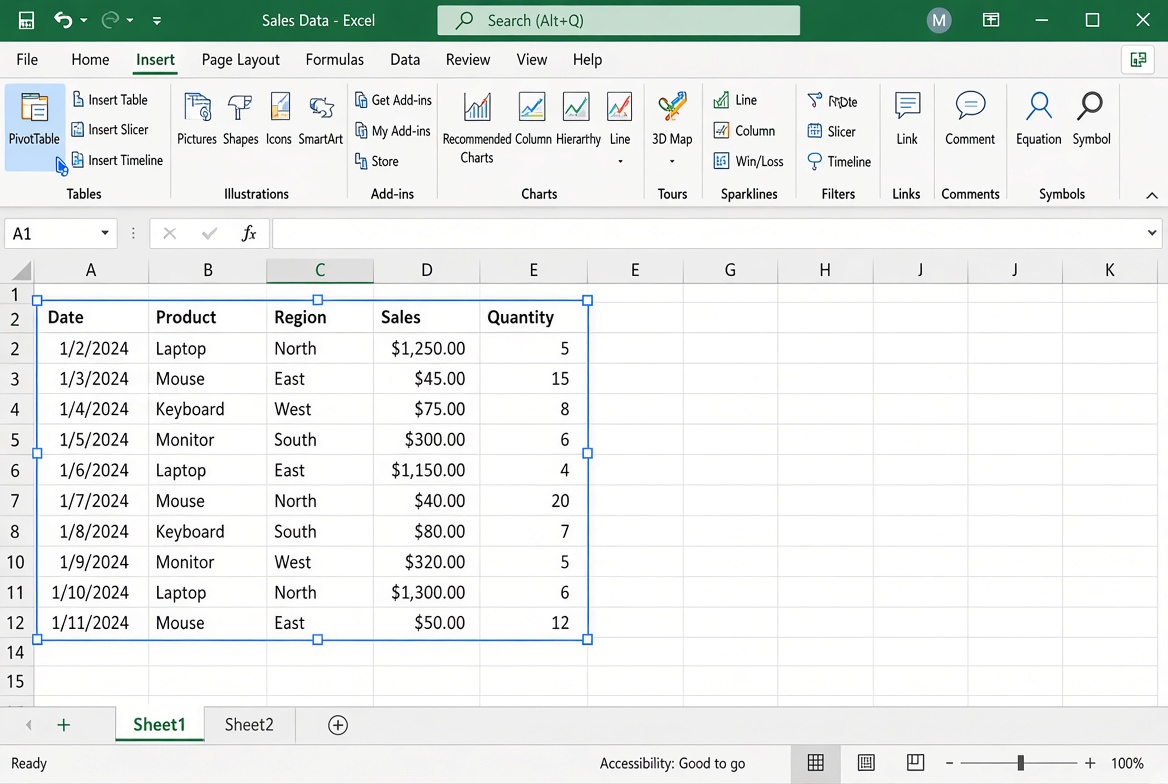Zoom out with the minus button
Viewport: 1168px width, 784px height.
[949, 763]
